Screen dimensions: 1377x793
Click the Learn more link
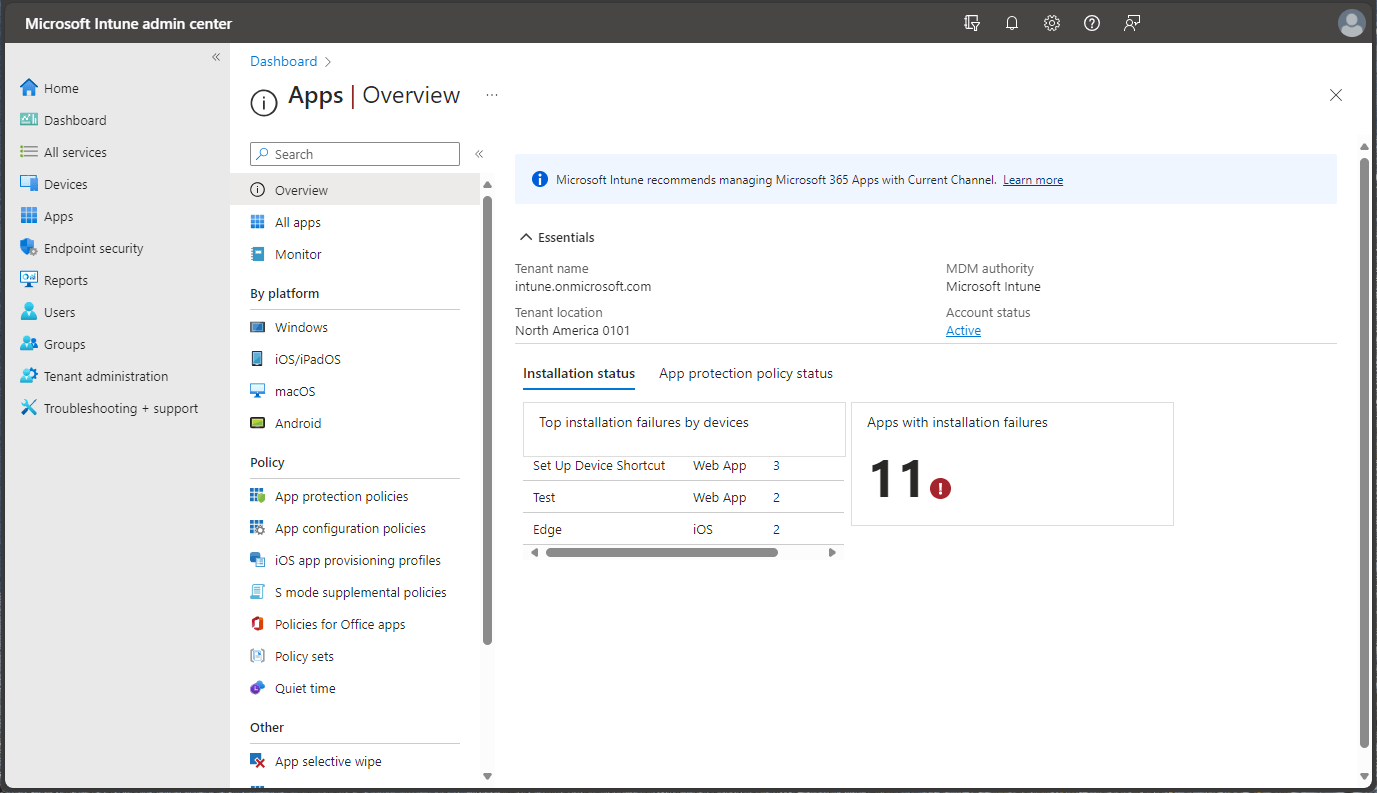click(x=1032, y=180)
